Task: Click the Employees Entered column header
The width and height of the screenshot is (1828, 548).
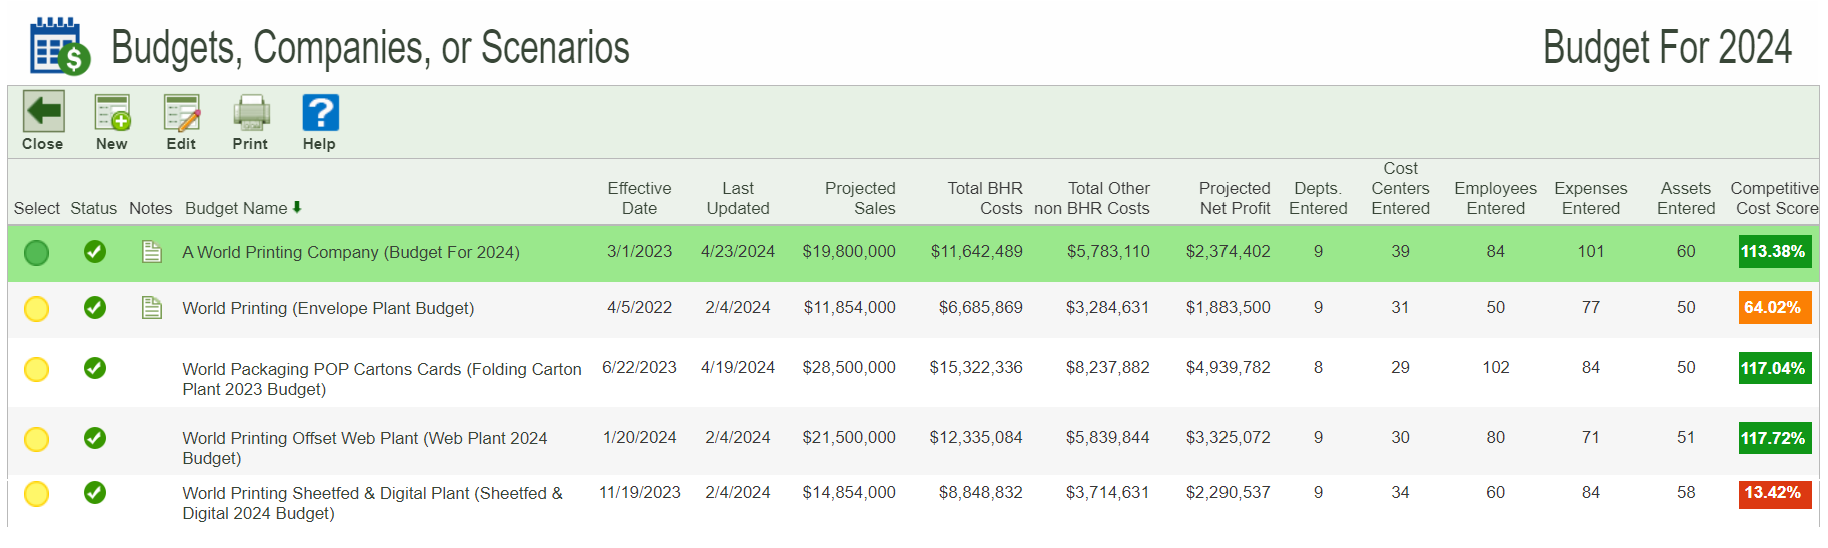Action: coord(1496,198)
